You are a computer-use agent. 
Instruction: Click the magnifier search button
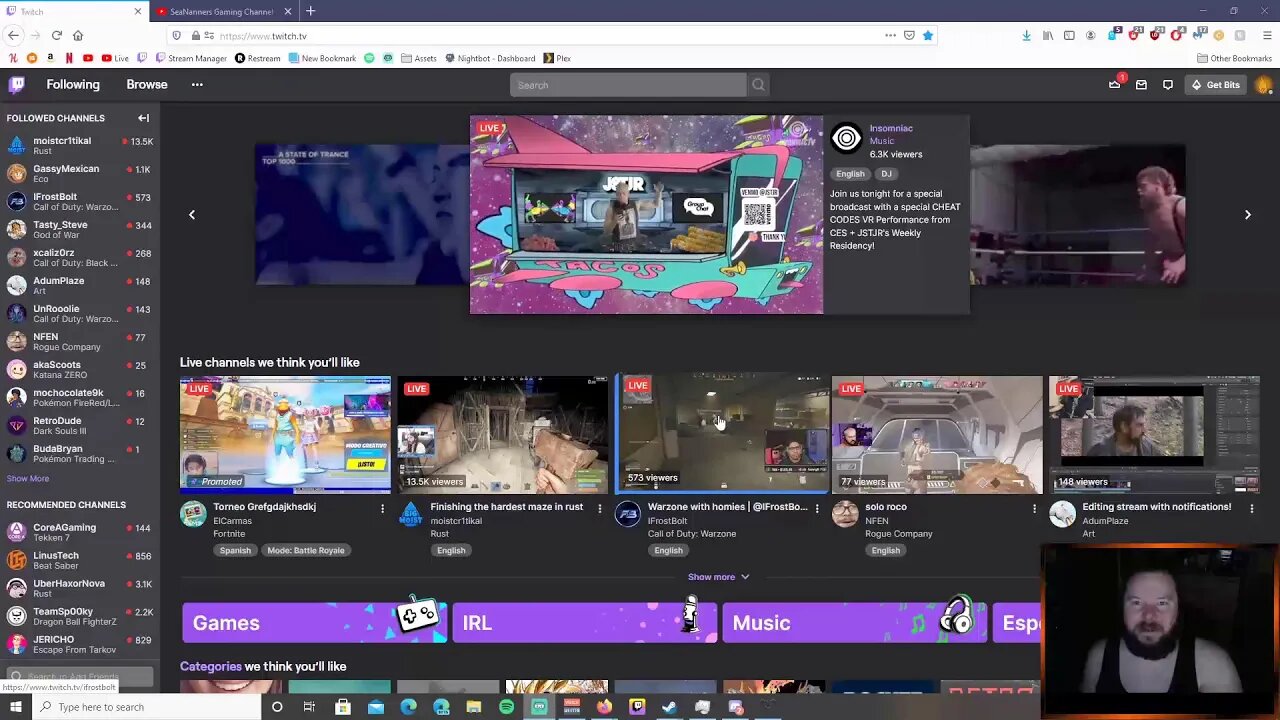758,85
